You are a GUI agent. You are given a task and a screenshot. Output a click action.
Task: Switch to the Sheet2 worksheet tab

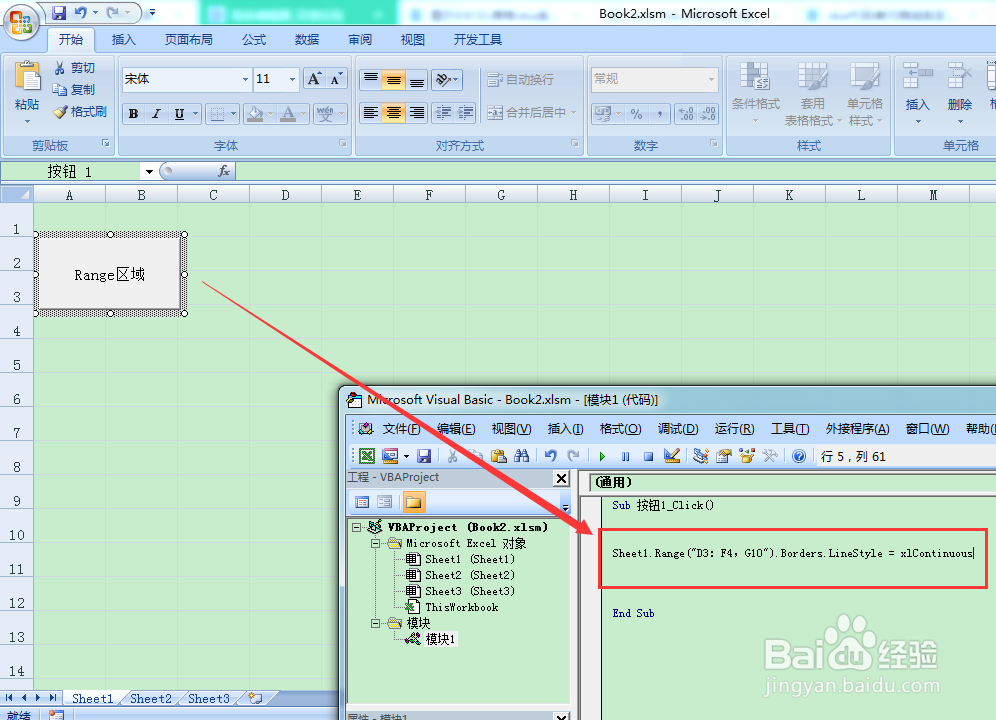149,698
